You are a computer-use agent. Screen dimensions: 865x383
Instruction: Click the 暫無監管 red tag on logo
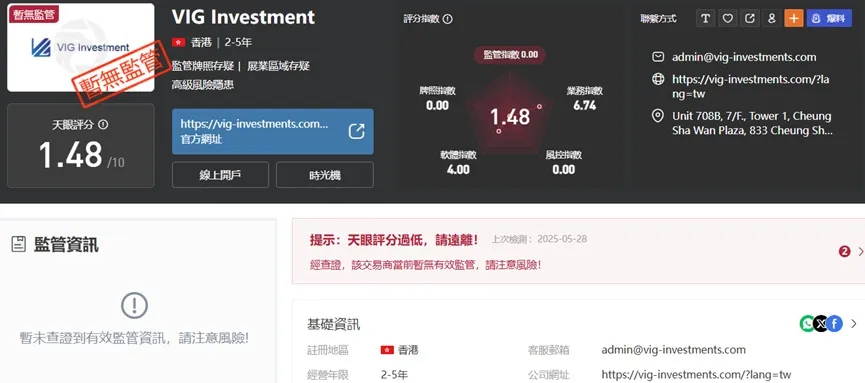[34, 14]
